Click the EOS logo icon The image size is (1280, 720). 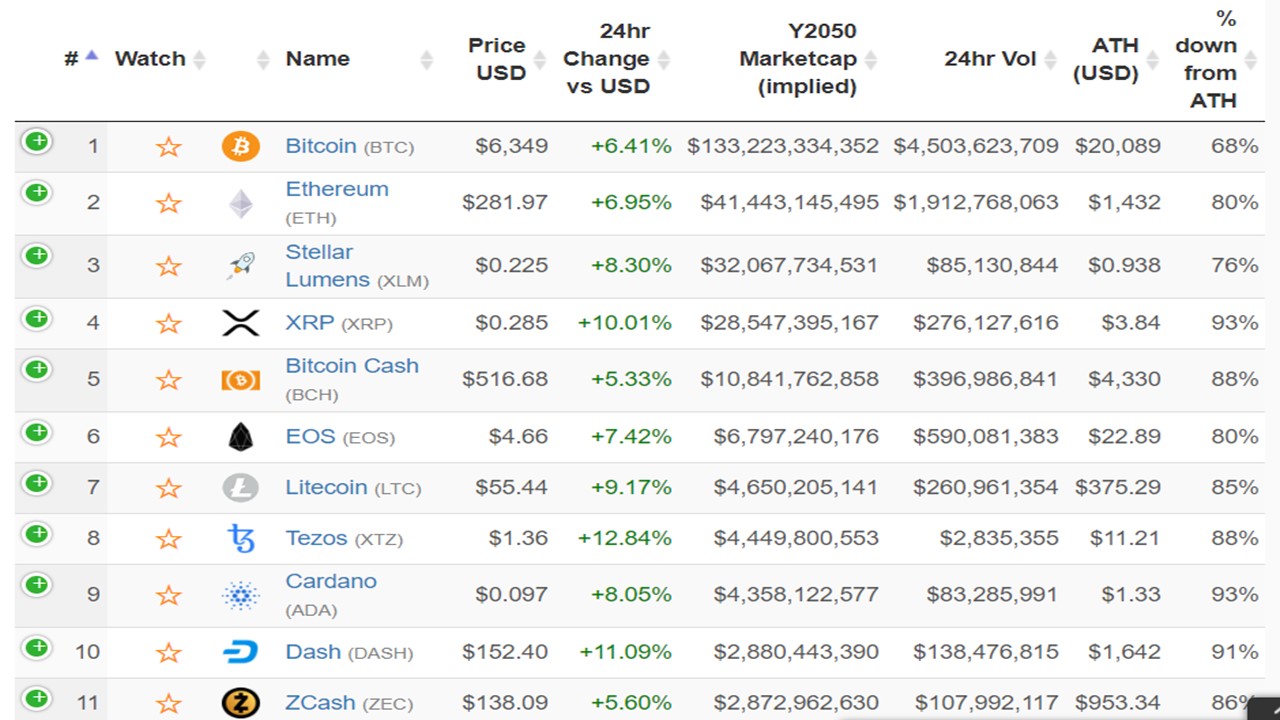(x=240, y=437)
